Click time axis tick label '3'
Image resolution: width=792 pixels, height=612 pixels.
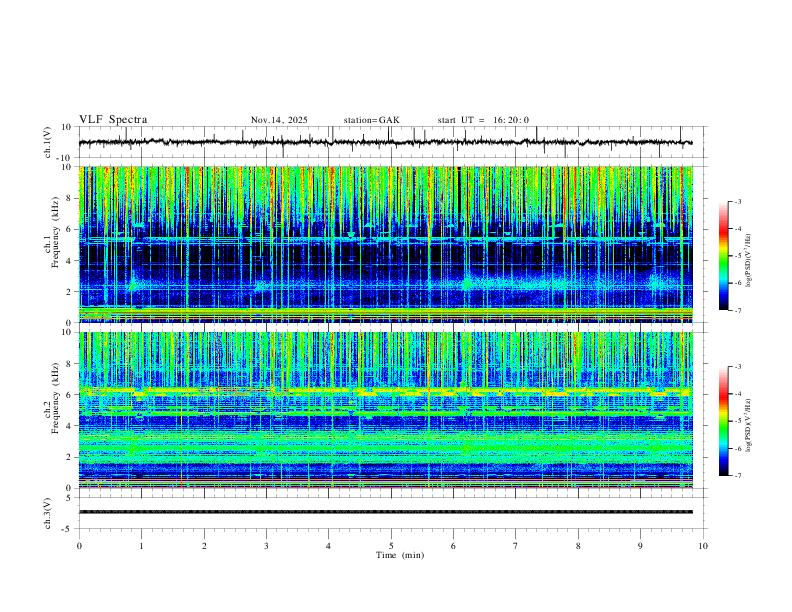click(266, 546)
